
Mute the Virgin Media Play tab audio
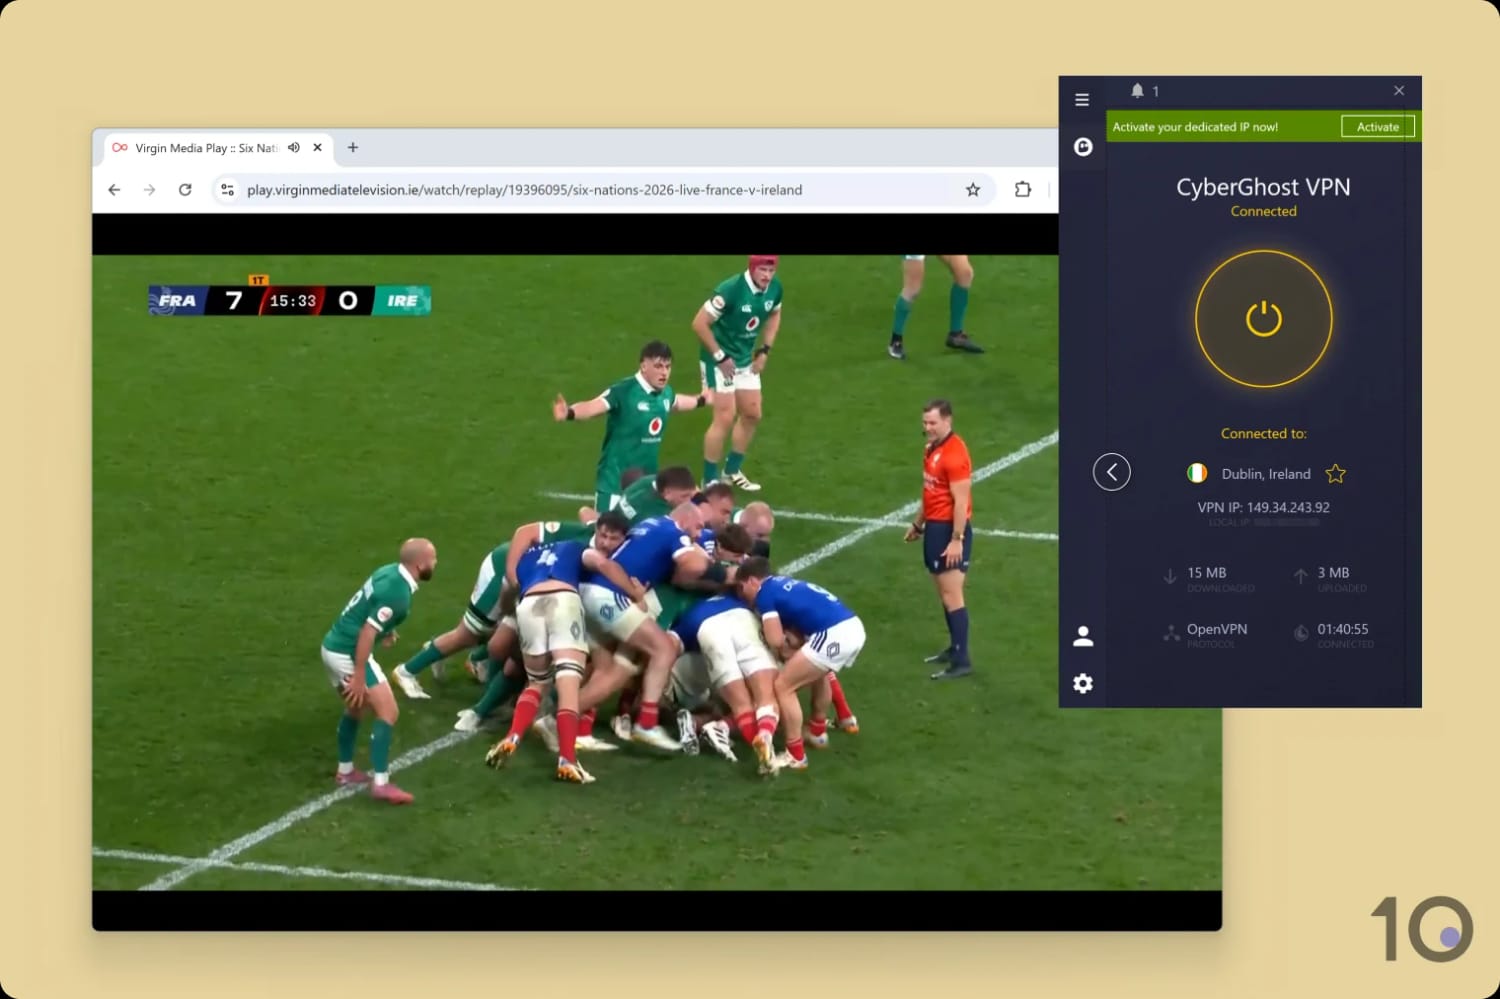pos(293,147)
